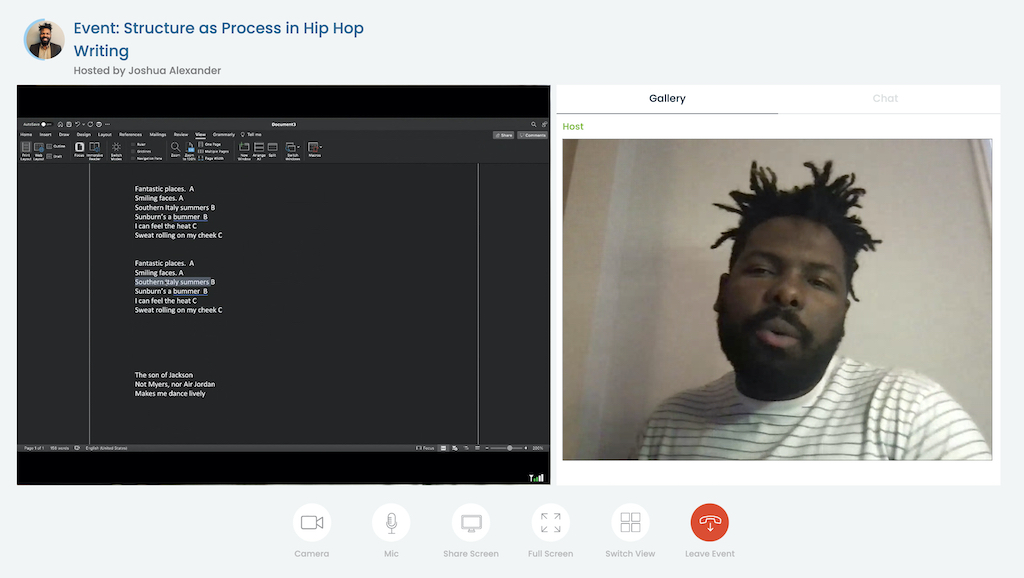The height and width of the screenshot is (578, 1024).
Task: Click Joshua Alexander's host avatar
Action: [x=44, y=39]
